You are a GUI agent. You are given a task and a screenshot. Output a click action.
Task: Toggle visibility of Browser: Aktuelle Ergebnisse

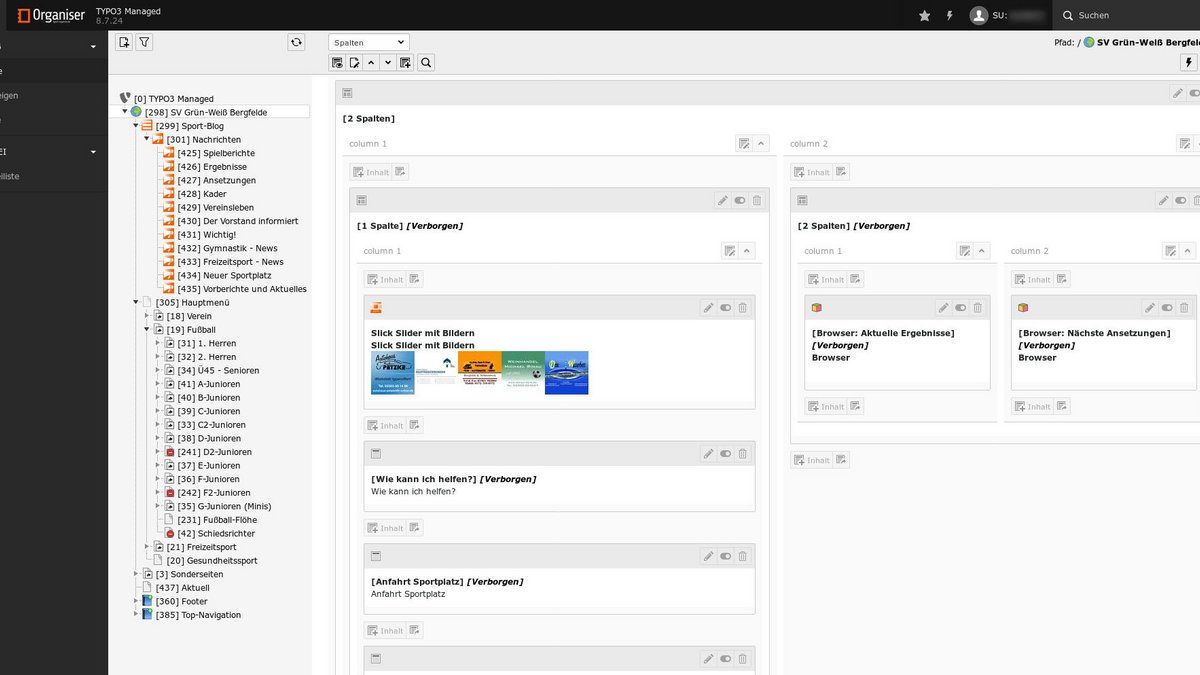[961, 308]
